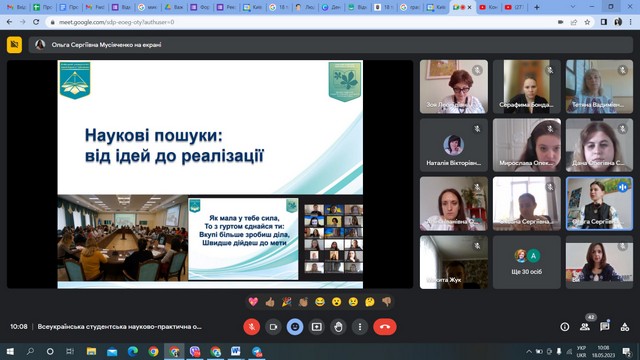Viewport: 640px width, 360px height.
Task: Start presenting your screen
Action: pos(316,327)
